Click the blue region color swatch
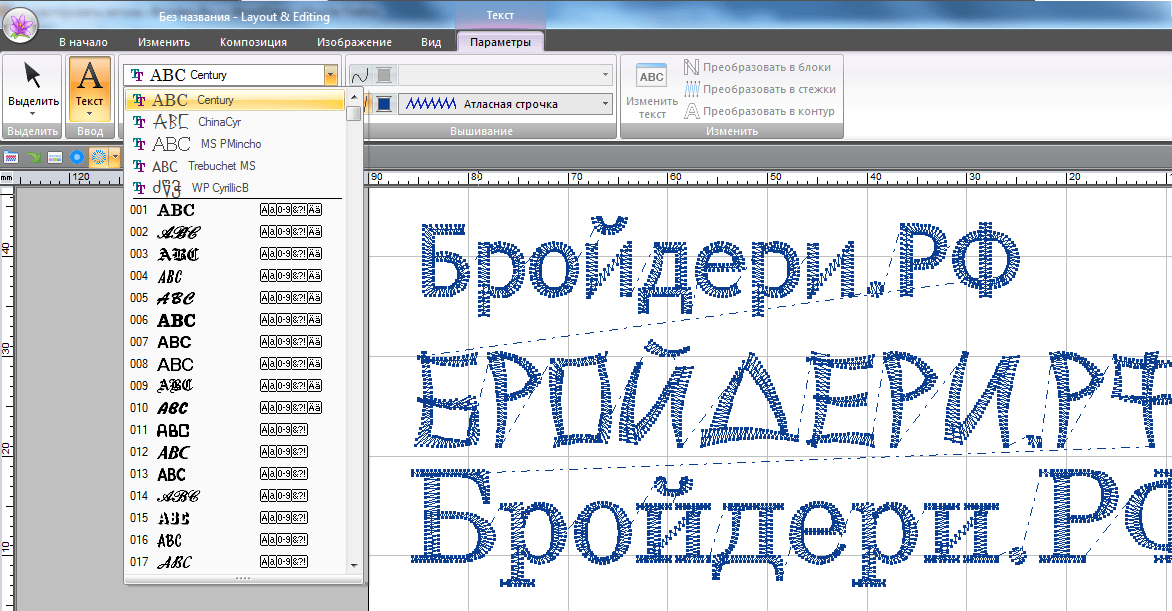The height and width of the screenshot is (611, 1172). pos(384,104)
